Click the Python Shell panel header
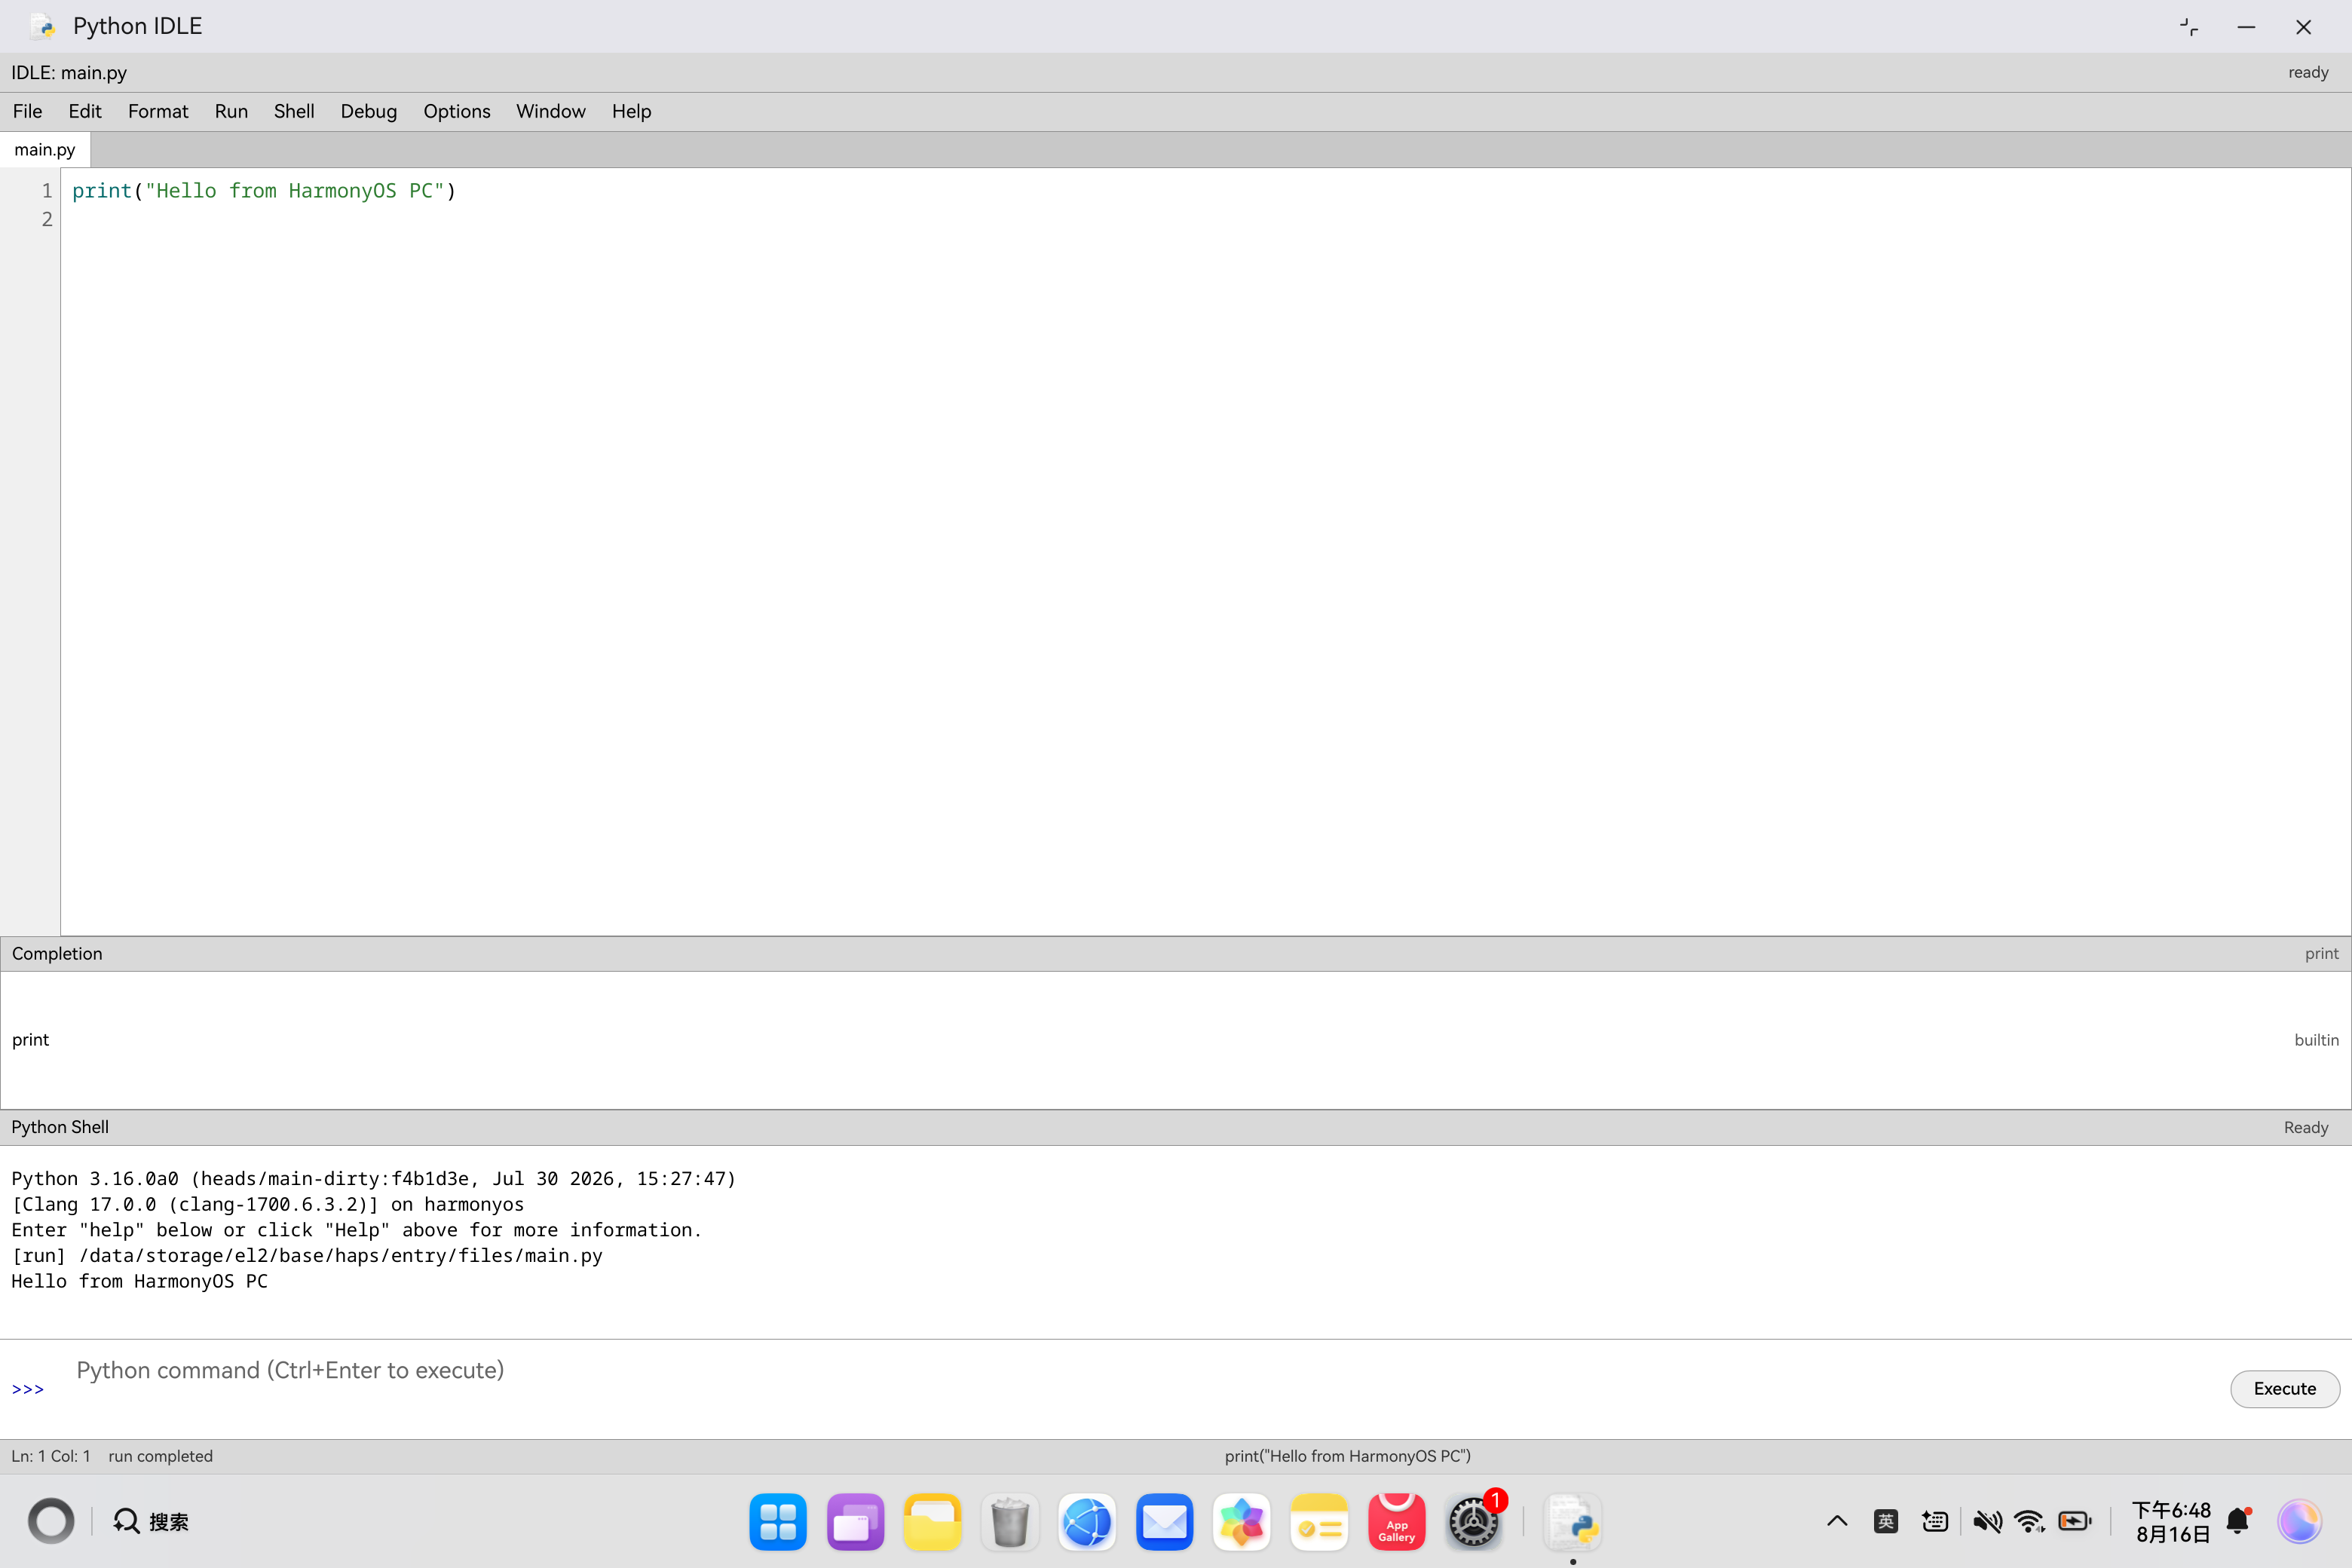This screenshot has width=2352, height=1568. pos(1175,1127)
